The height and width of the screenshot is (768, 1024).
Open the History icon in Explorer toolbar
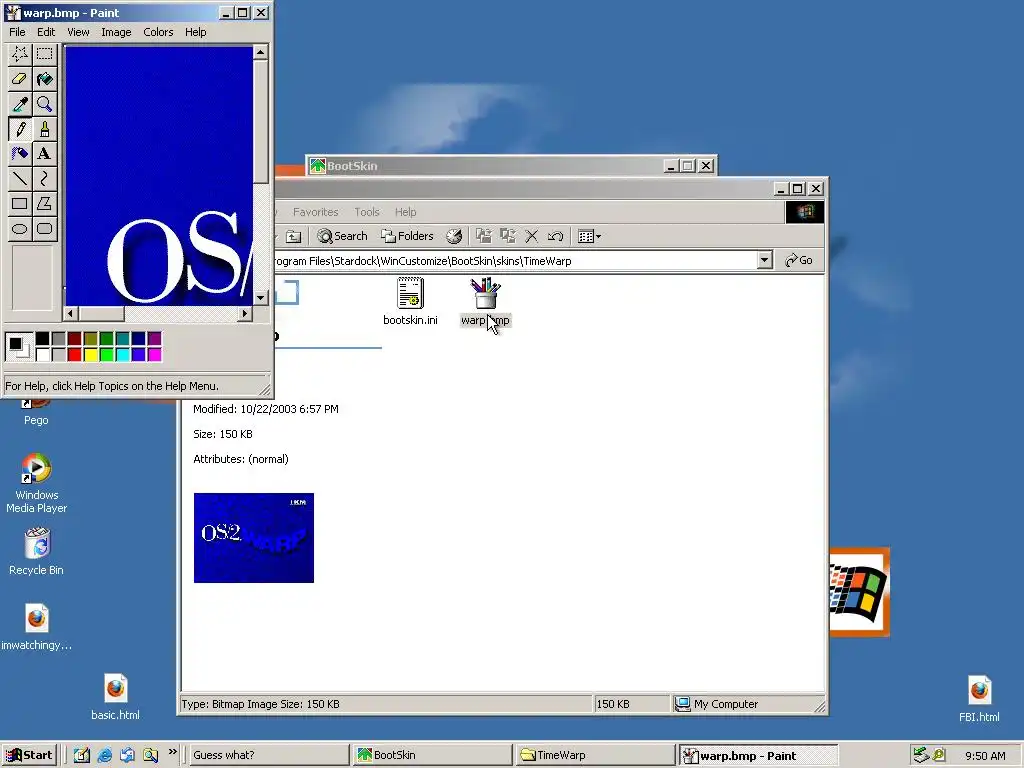point(454,236)
